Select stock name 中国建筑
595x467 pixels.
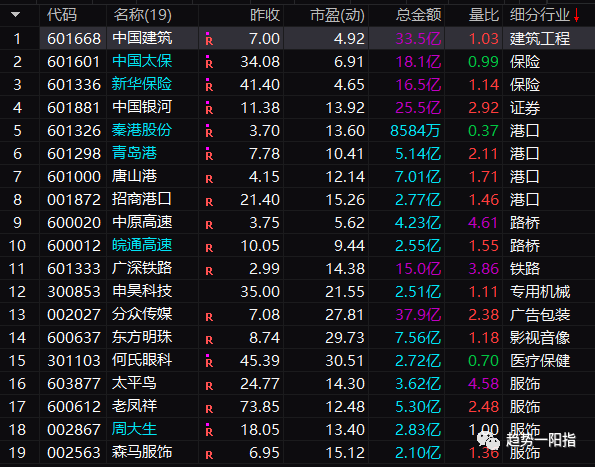click(142, 38)
